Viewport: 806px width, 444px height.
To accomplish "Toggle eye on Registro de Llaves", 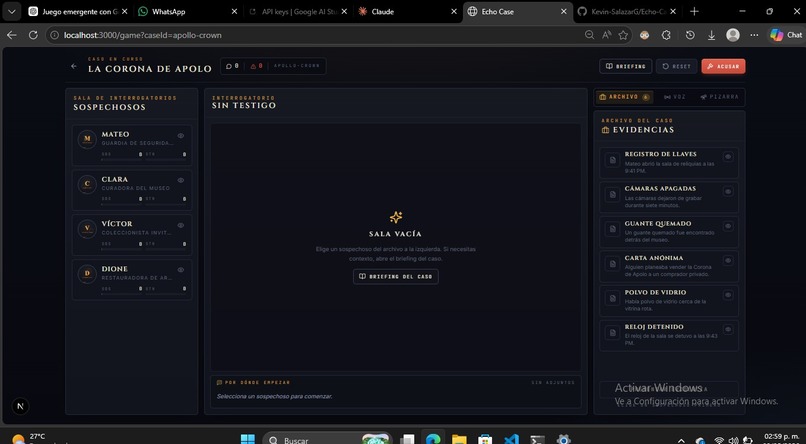I will tap(728, 157).
